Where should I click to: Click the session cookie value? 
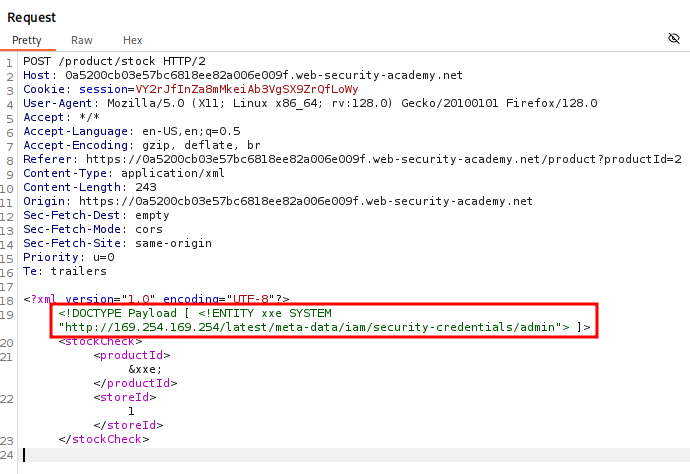(247, 89)
